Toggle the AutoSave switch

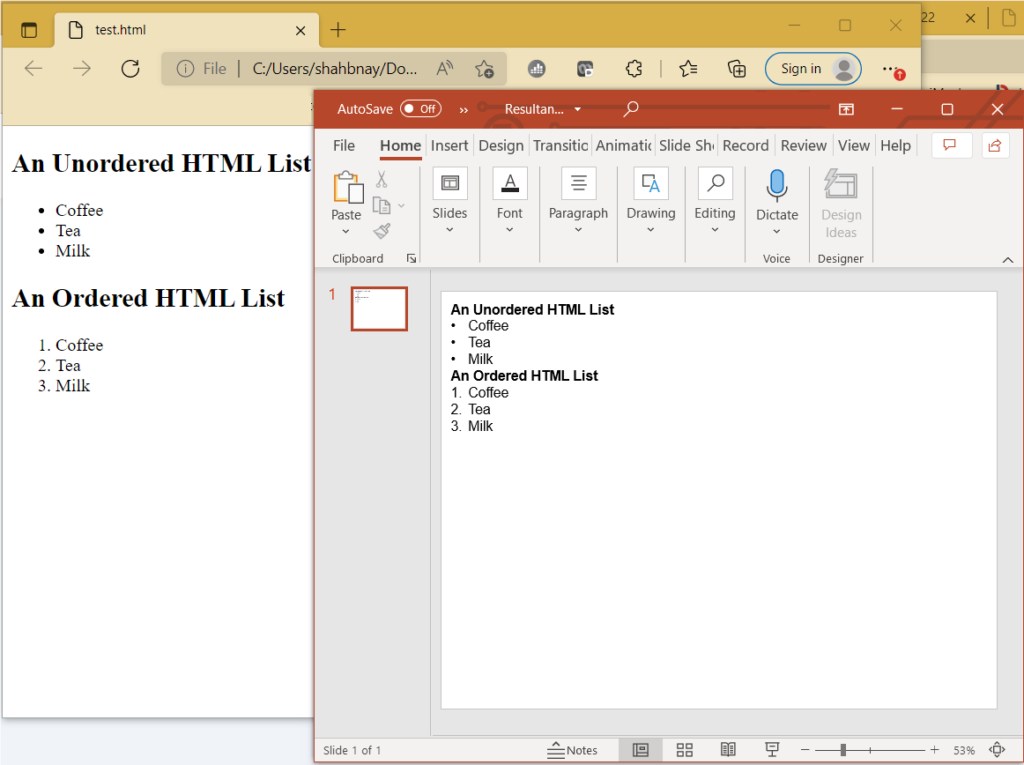tap(420, 109)
